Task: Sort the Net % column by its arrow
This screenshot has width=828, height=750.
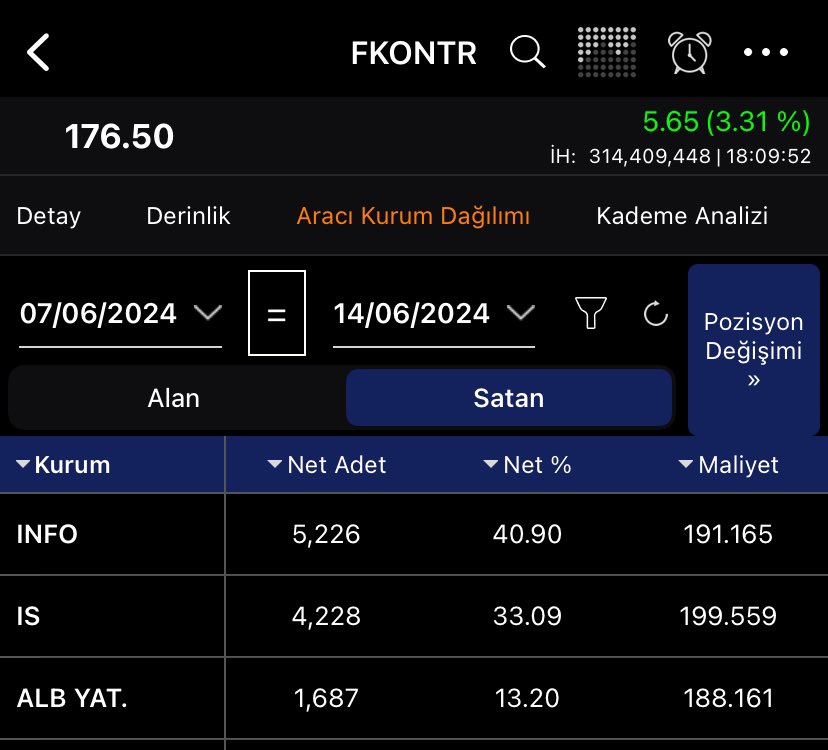Action: click(x=489, y=464)
